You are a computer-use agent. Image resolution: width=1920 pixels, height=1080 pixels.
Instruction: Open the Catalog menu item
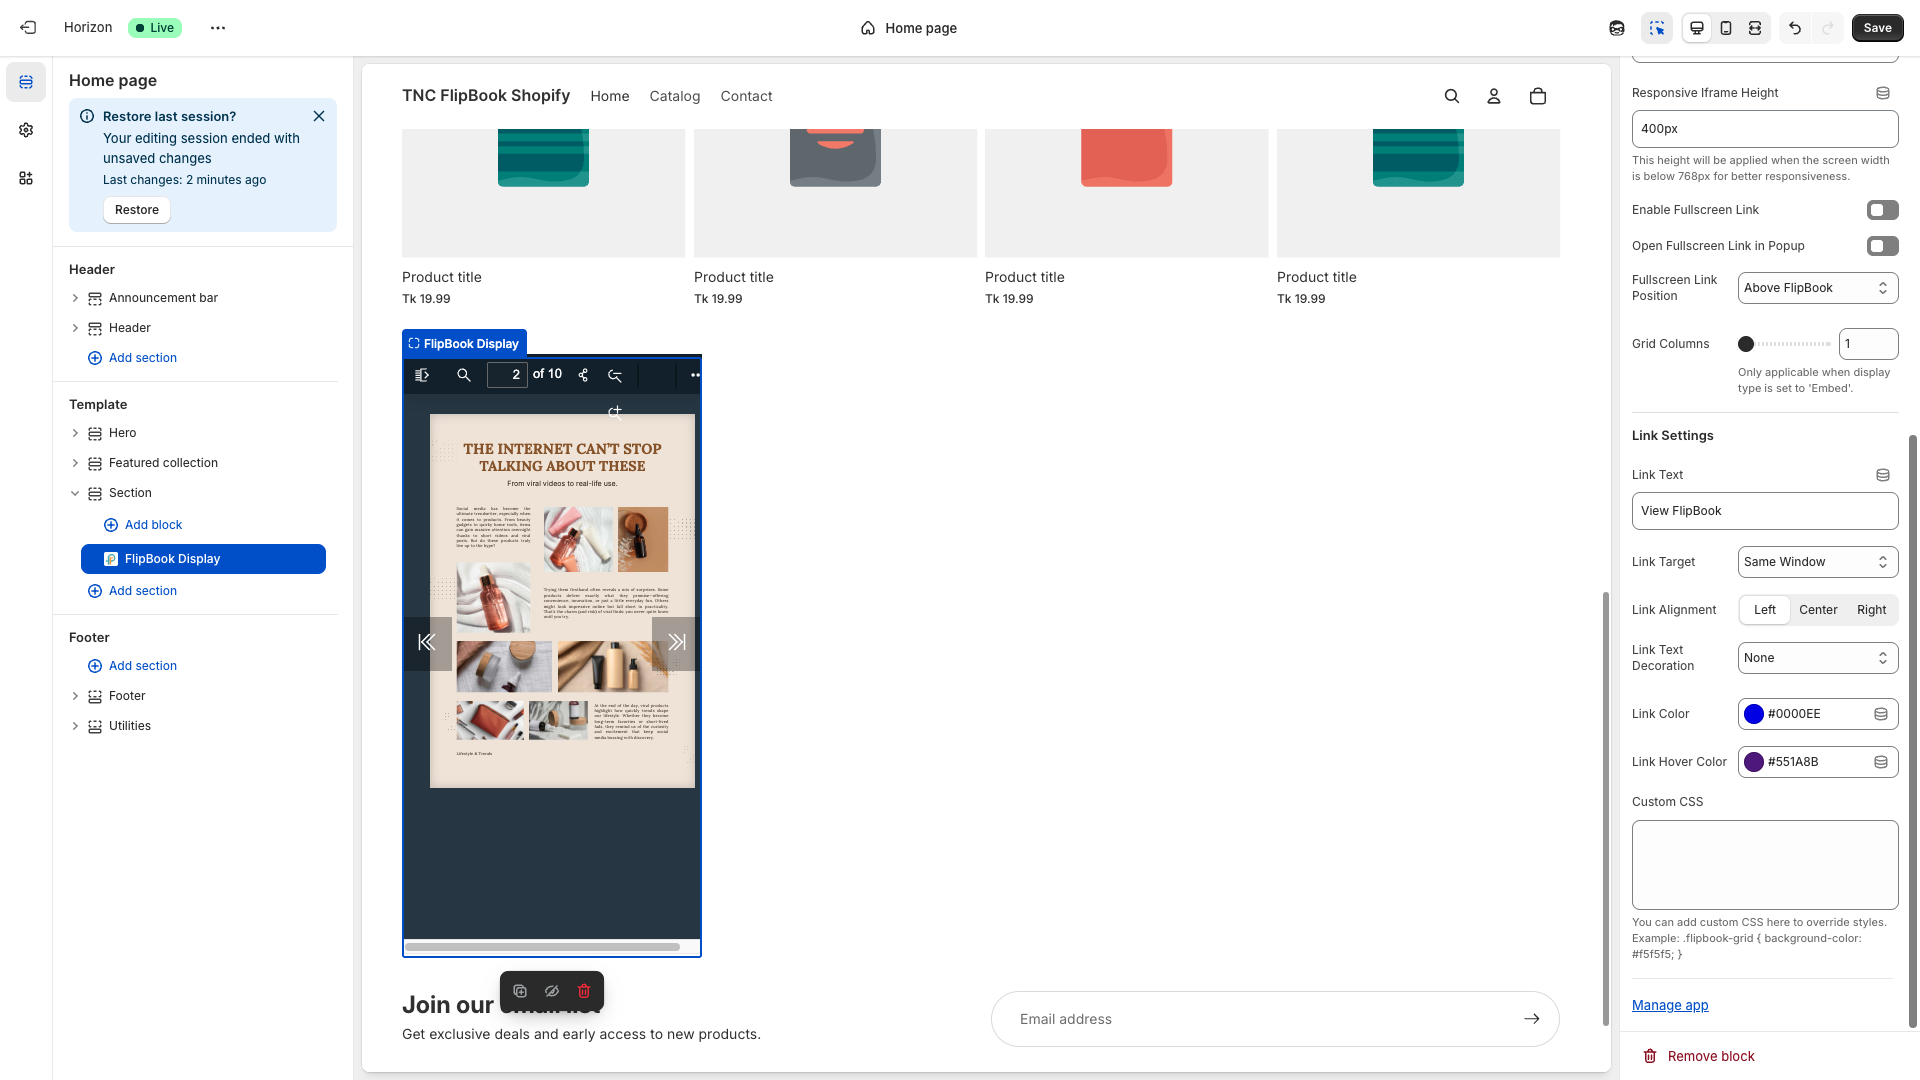click(x=674, y=96)
